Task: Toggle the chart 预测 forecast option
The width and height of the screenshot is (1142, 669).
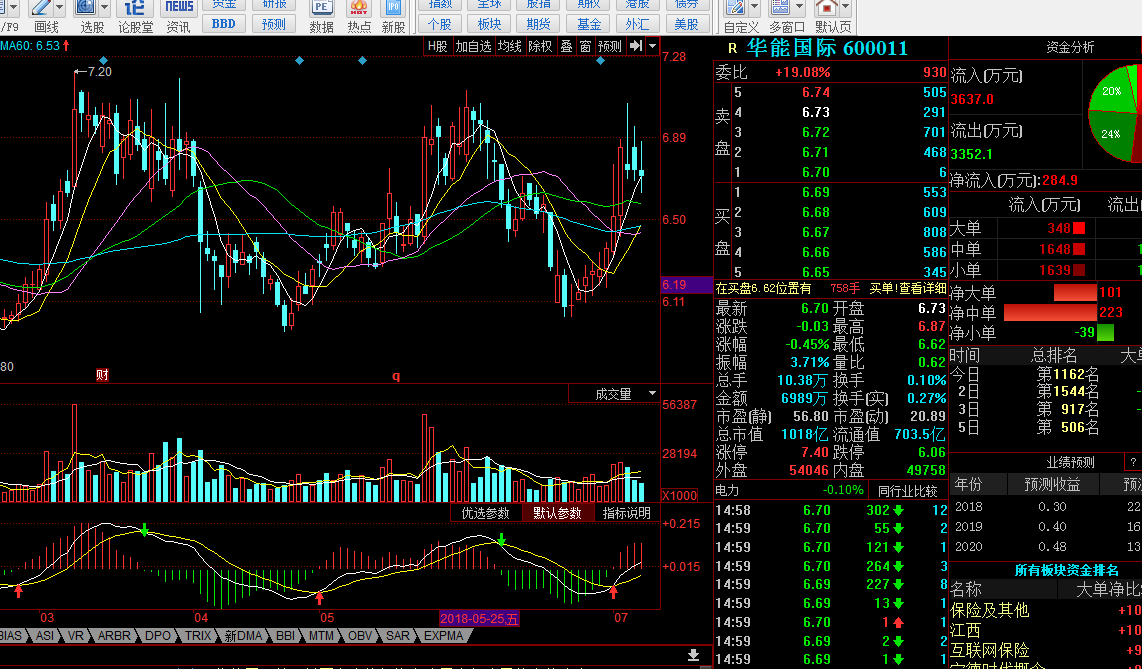Action: (x=610, y=46)
